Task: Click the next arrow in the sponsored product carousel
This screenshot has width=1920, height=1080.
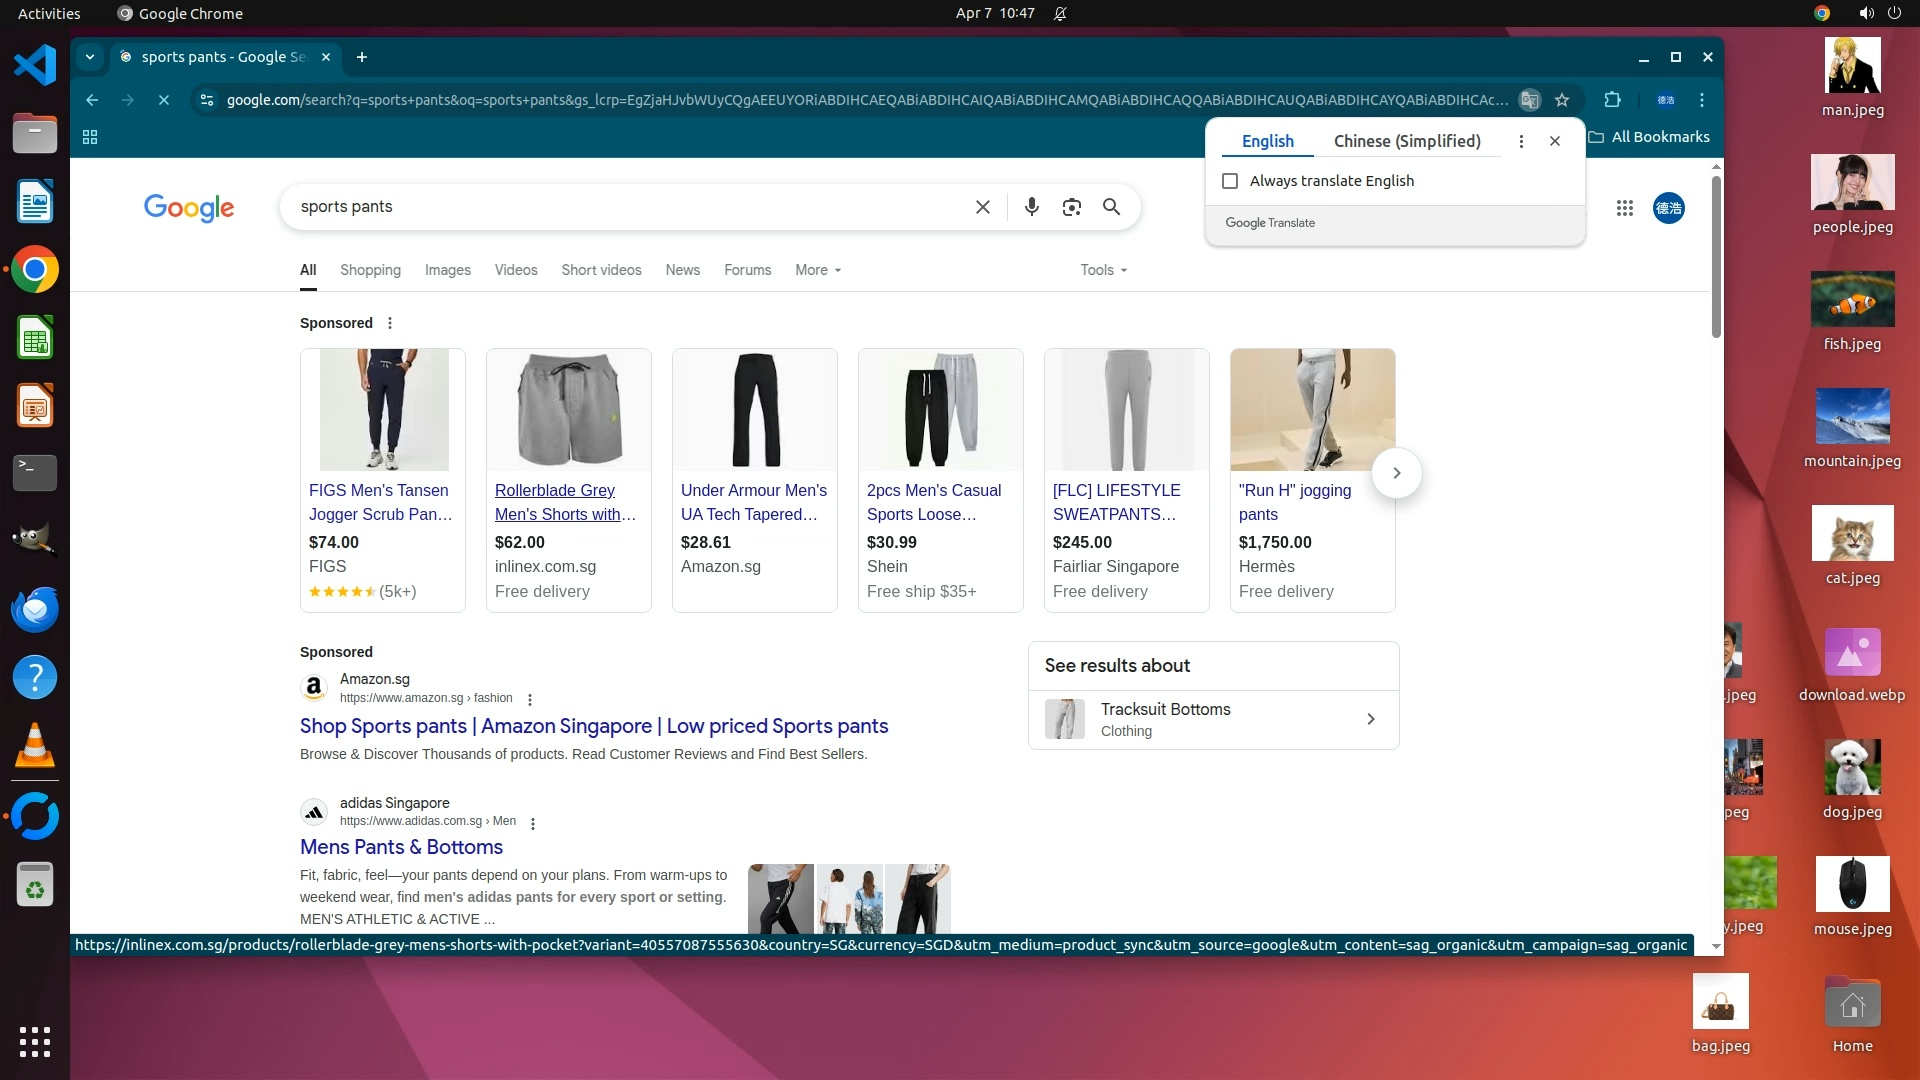Action: (x=1396, y=473)
